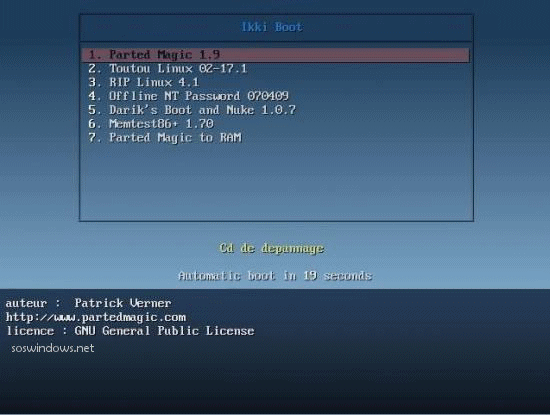Click the author name Patrick Verner
550x415 pixels.
(x=123, y=303)
